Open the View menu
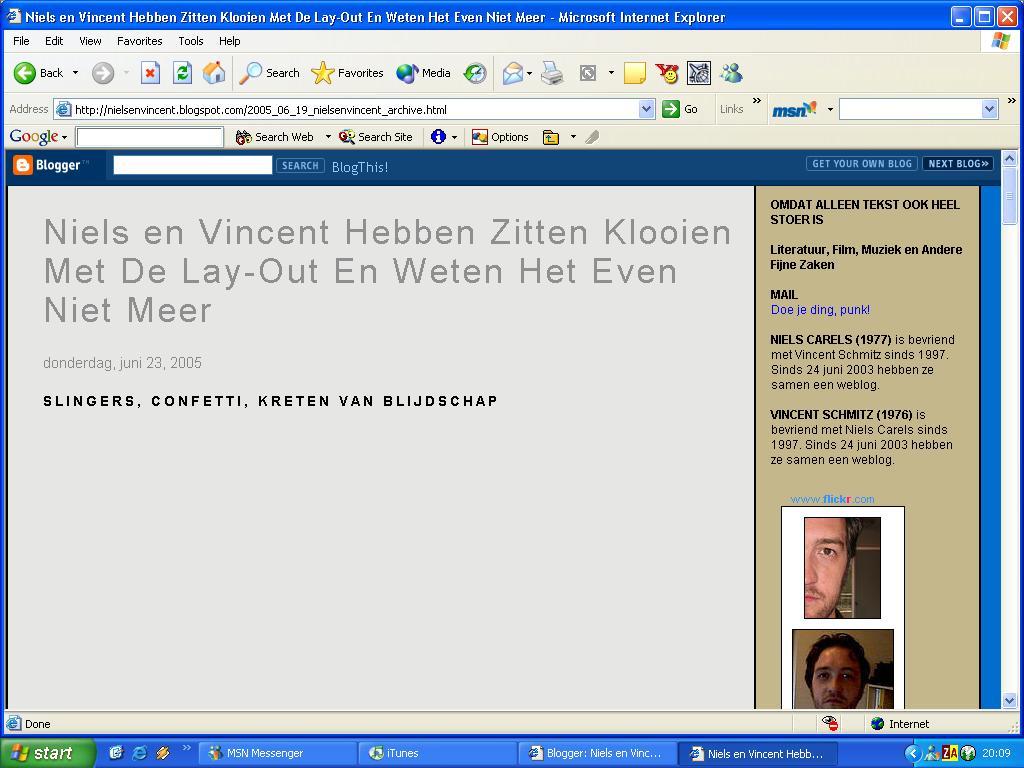 click(x=90, y=41)
